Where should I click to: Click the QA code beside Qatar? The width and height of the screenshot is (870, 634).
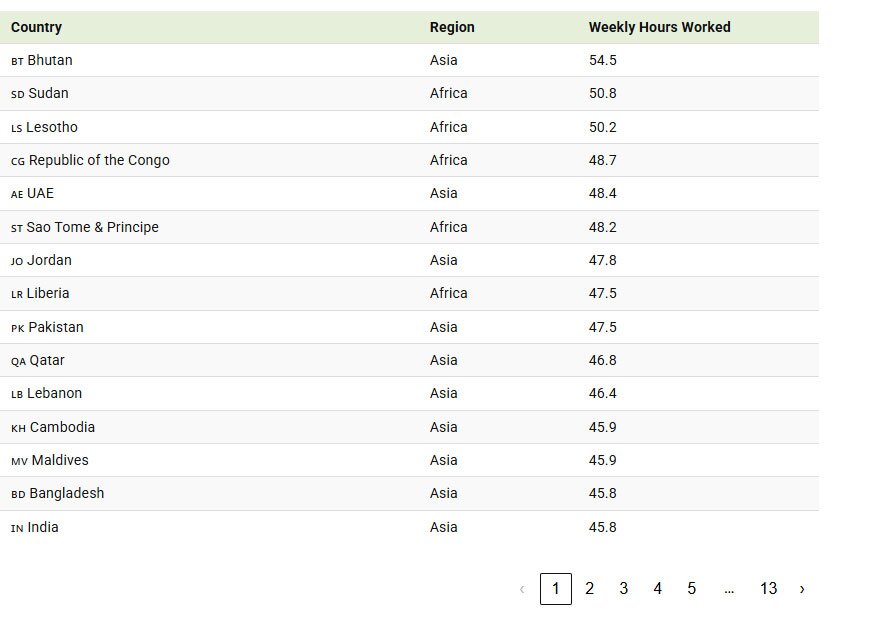point(18,361)
